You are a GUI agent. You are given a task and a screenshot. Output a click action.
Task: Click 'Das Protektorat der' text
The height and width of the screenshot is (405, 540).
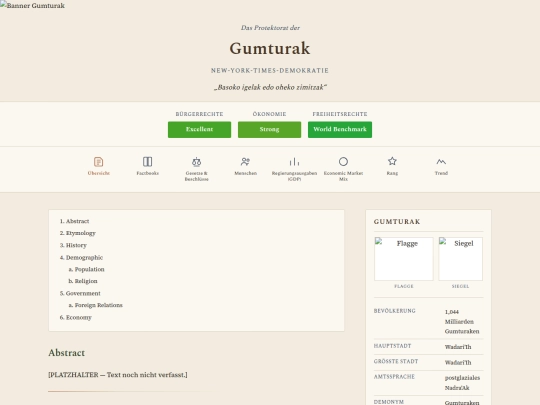click(x=270, y=28)
